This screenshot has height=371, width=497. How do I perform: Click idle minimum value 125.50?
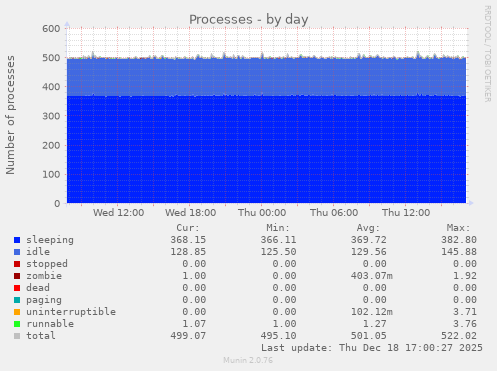tap(278, 252)
